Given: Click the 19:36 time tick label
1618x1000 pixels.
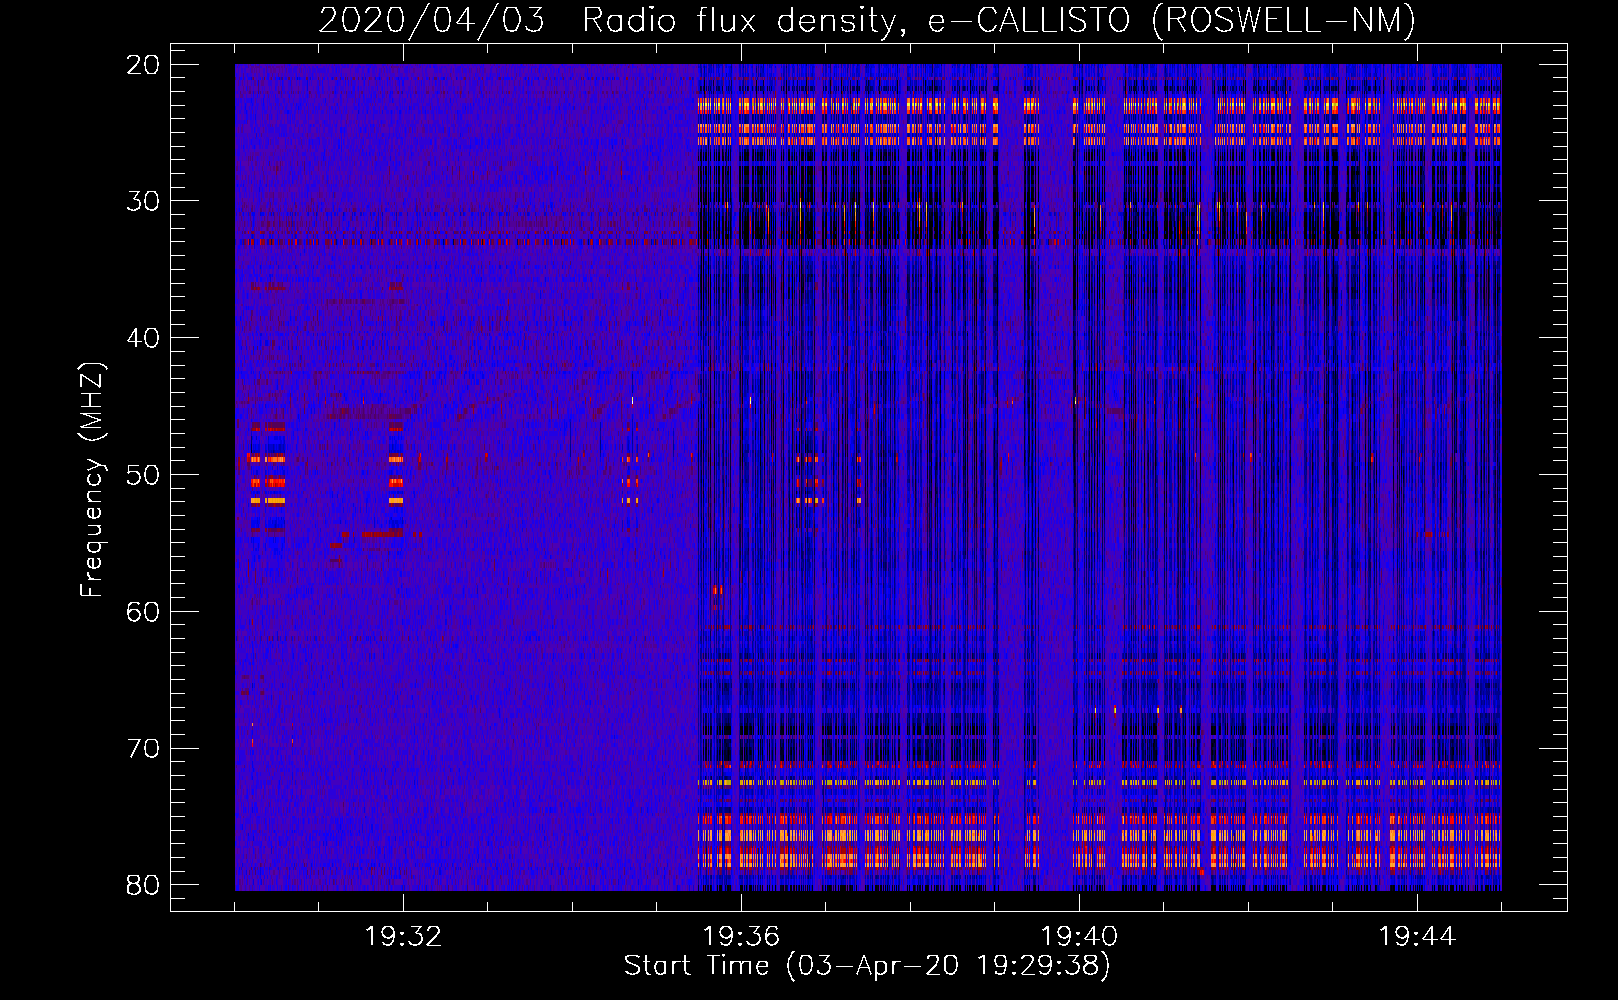Looking at the screenshot, I should [x=741, y=937].
